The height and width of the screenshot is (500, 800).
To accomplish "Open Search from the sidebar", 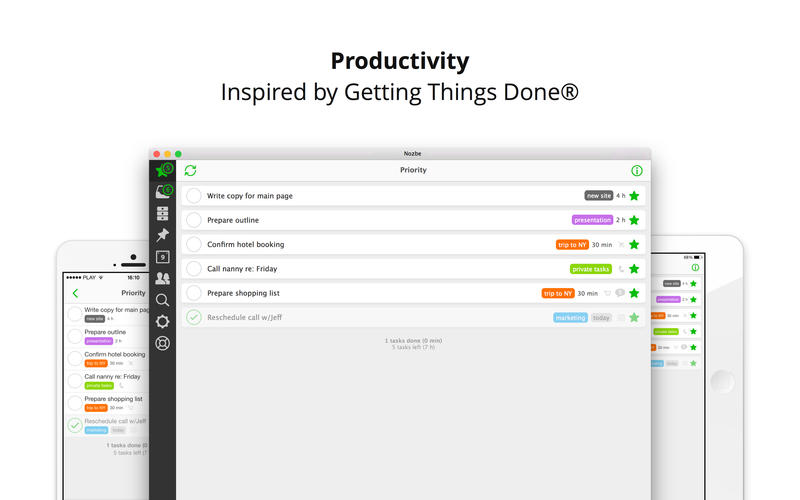I will click(162, 299).
